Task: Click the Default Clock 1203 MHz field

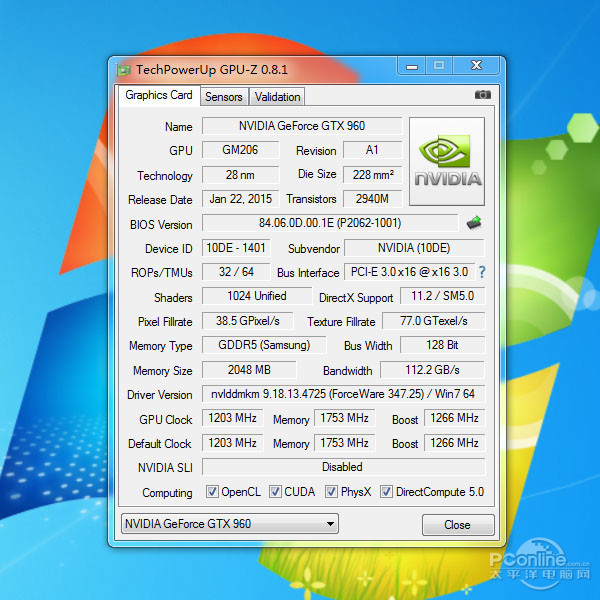Action: coord(232,443)
